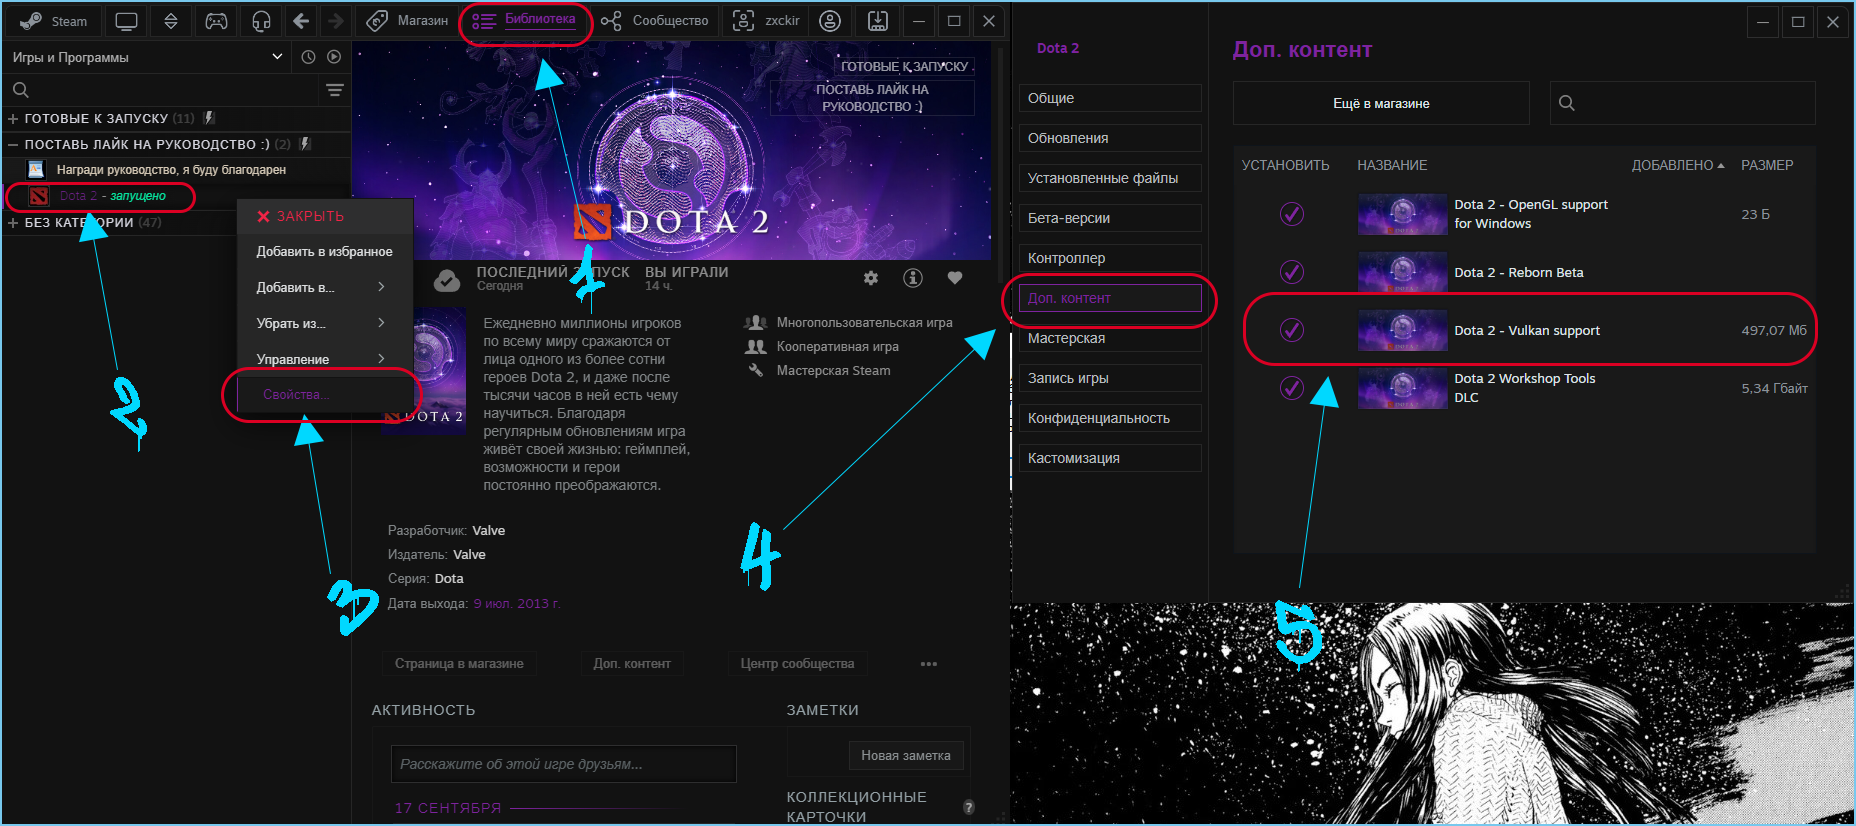The width and height of the screenshot is (1856, 826).
Task: Click the DLC search field
Action: 1682,103
